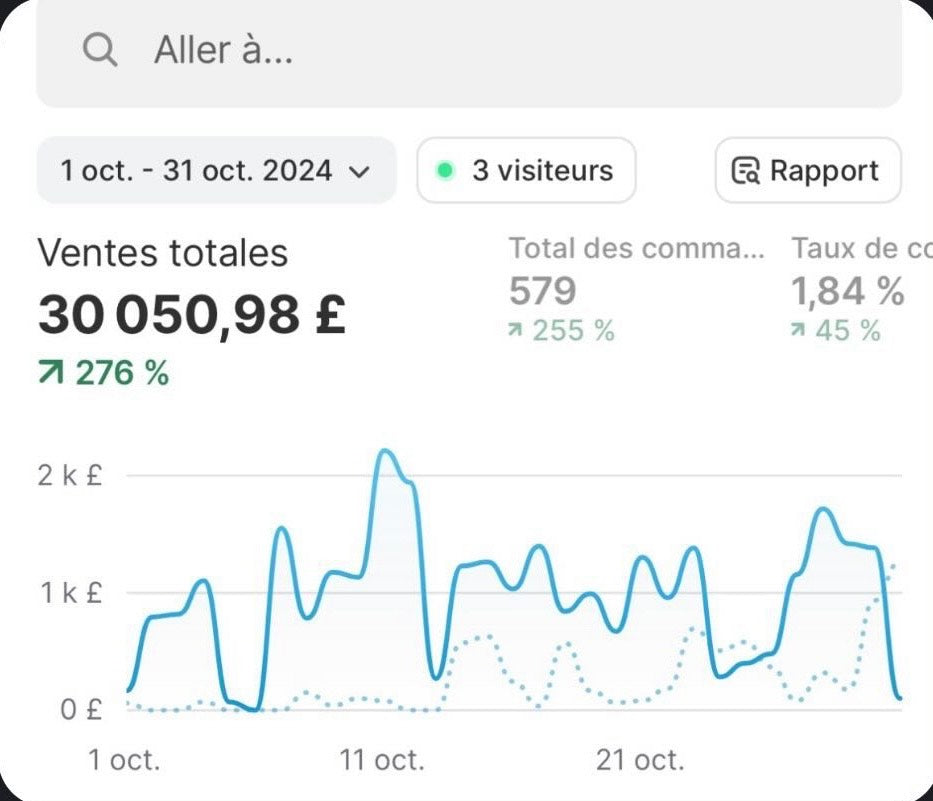The width and height of the screenshot is (933, 801).
Task: Switch to the Taux de conversion metric
Action: tap(862, 248)
